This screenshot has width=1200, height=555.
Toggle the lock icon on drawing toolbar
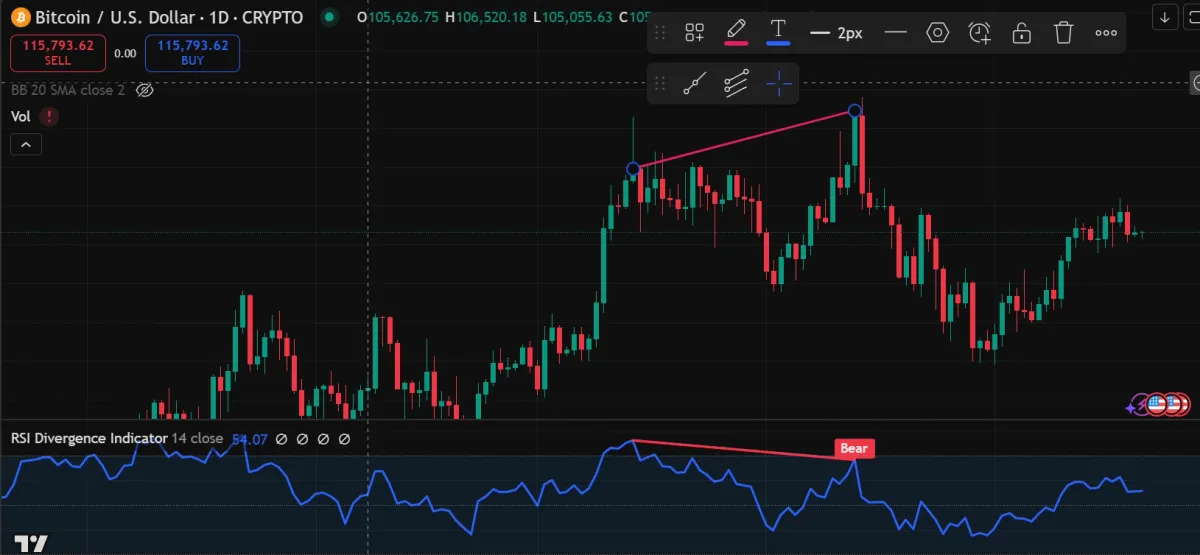(1021, 33)
